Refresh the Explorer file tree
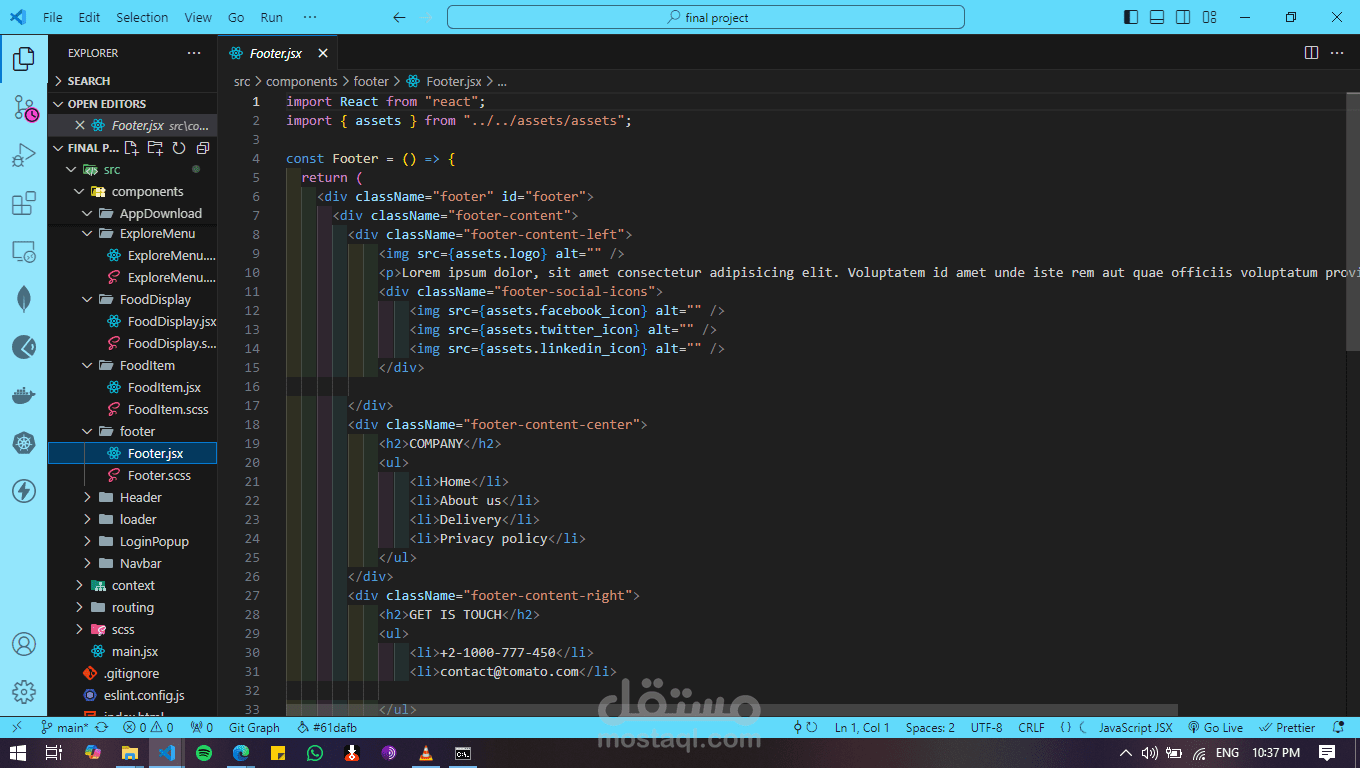The height and width of the screenshot is (768, 1360). pyautogui.click(x=179, y=148)
